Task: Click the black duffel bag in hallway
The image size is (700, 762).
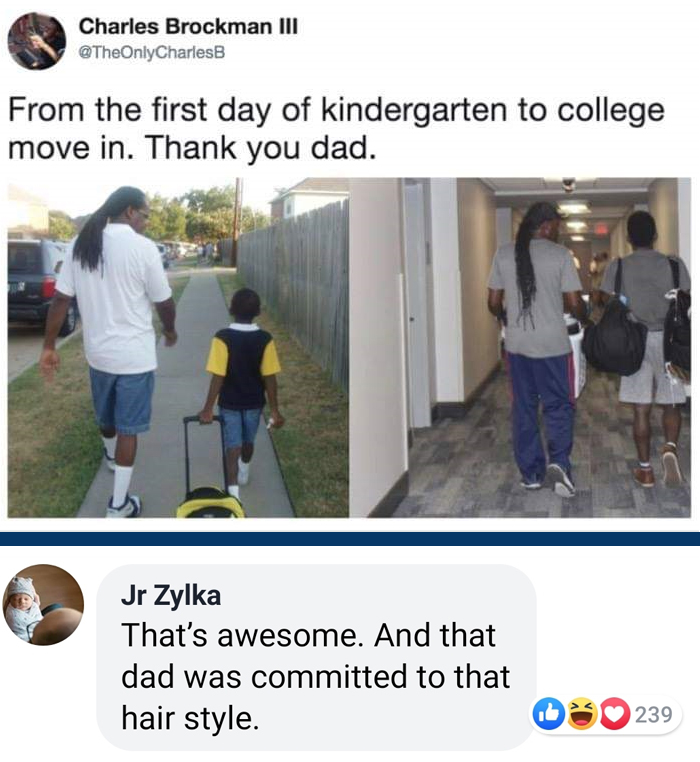Action: (615, 338)
